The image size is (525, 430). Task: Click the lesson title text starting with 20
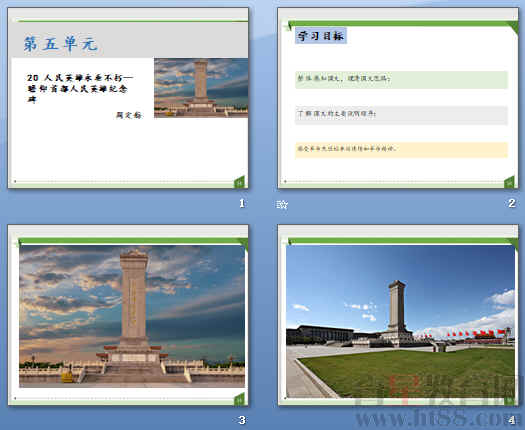[x=80, y=88]
